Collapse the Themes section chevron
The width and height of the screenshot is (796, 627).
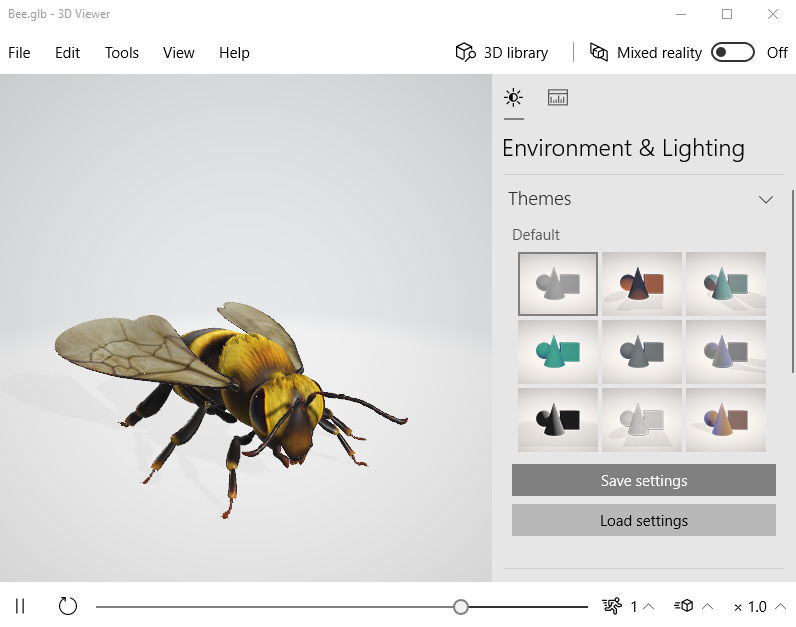pyautogui.click(x=766, y=199)
